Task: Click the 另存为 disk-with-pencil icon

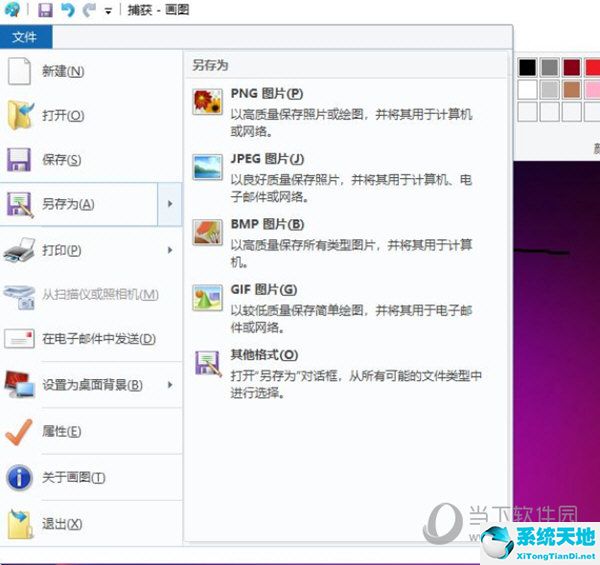Action: [20, 204]
